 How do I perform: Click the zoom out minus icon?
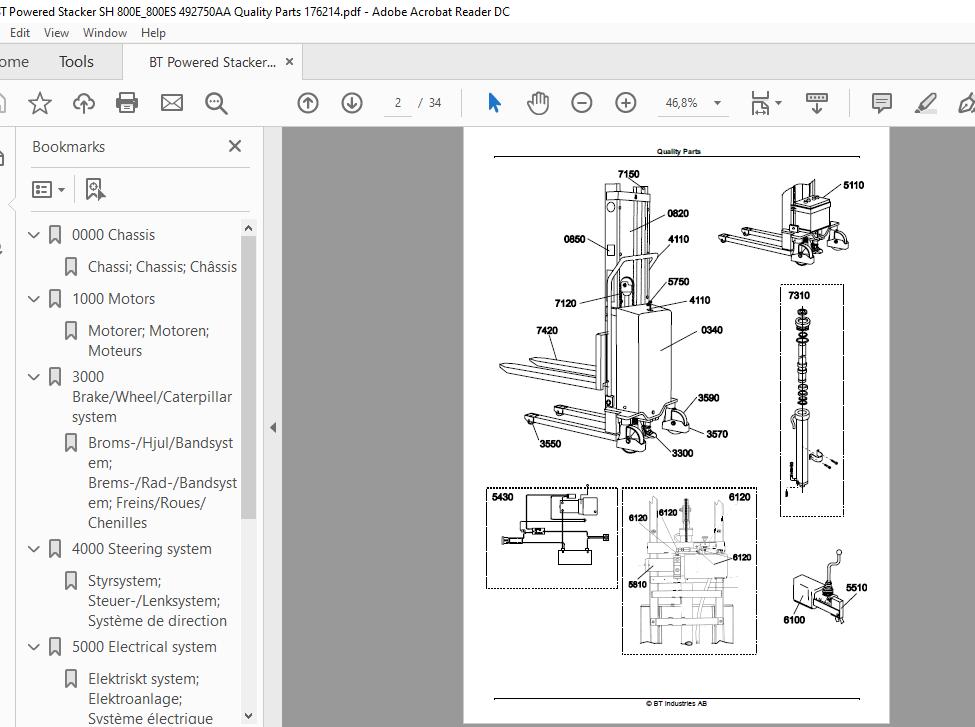pyautogui.click(x=581, y=103)
